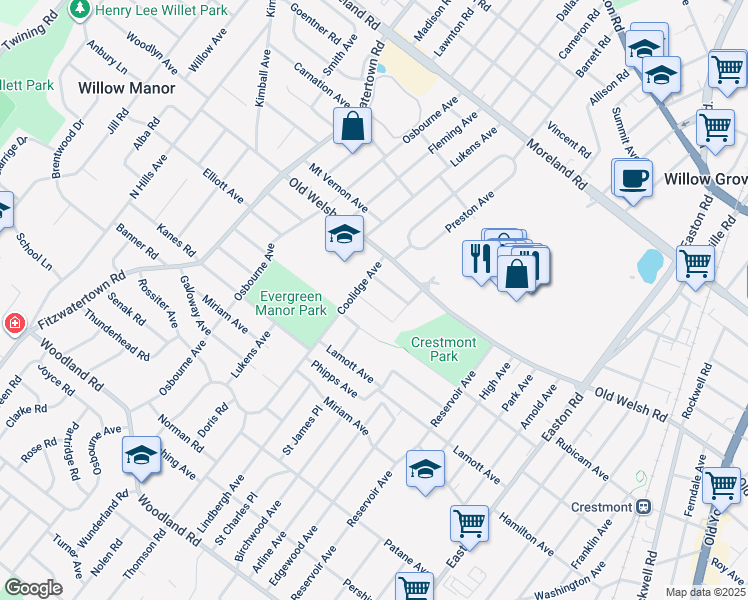Viewport: 748px width, 600px height.
Task: Select shopping cart marker on Easton Rd near pond
Action: coord(696,267)
